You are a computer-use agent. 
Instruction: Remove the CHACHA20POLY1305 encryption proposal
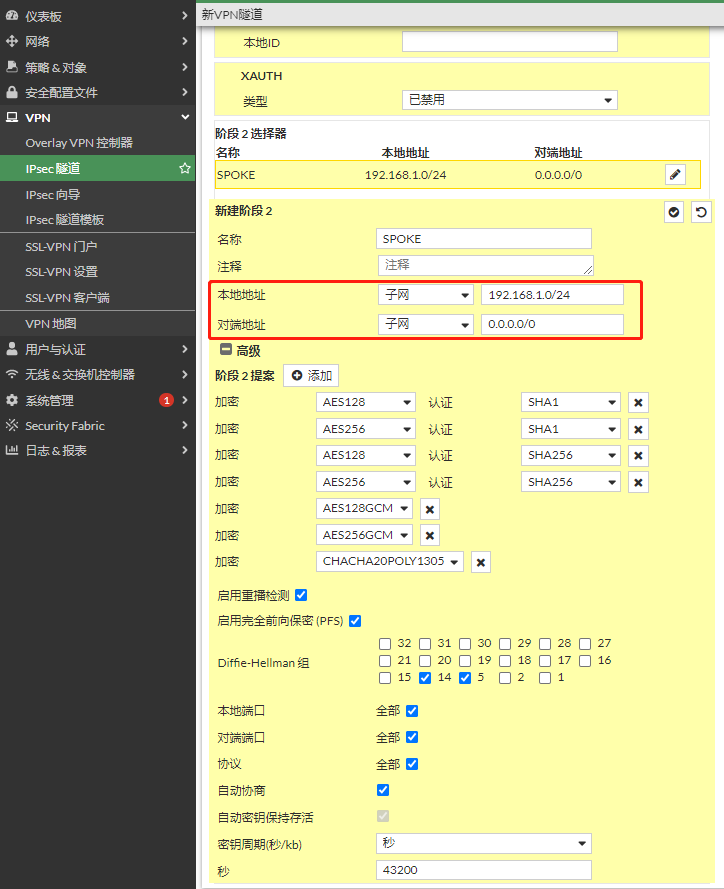click(481, 563)
